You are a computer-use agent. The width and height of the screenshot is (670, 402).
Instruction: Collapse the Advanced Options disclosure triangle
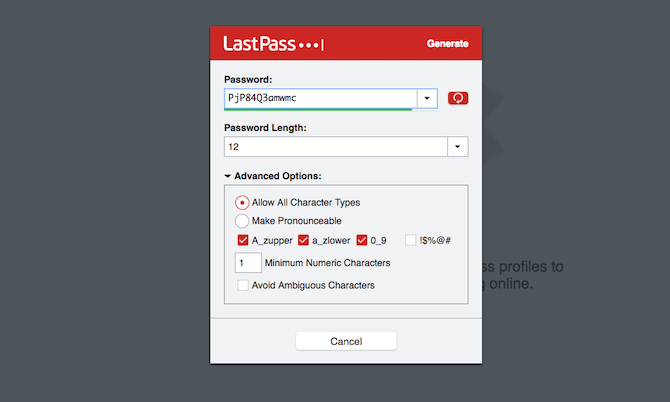pos(228,176)
